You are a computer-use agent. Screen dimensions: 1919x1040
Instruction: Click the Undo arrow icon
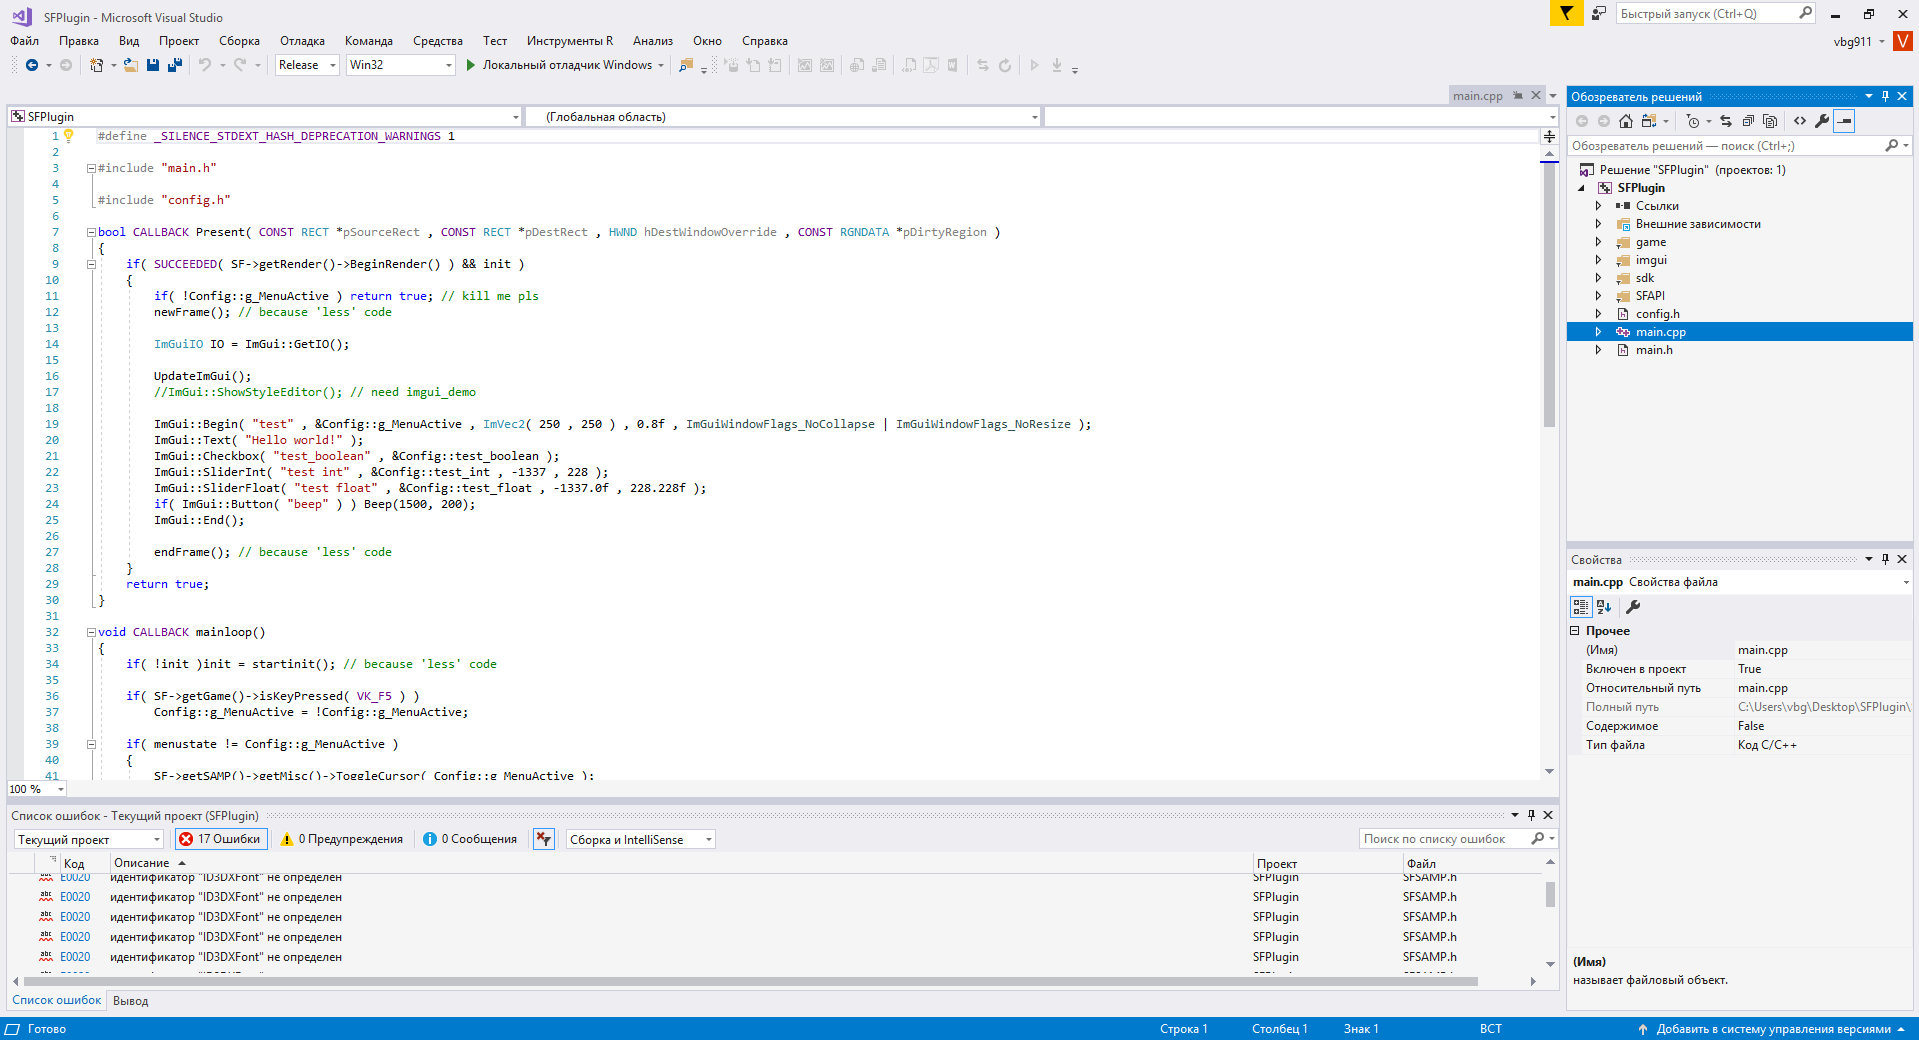[204, 65]
